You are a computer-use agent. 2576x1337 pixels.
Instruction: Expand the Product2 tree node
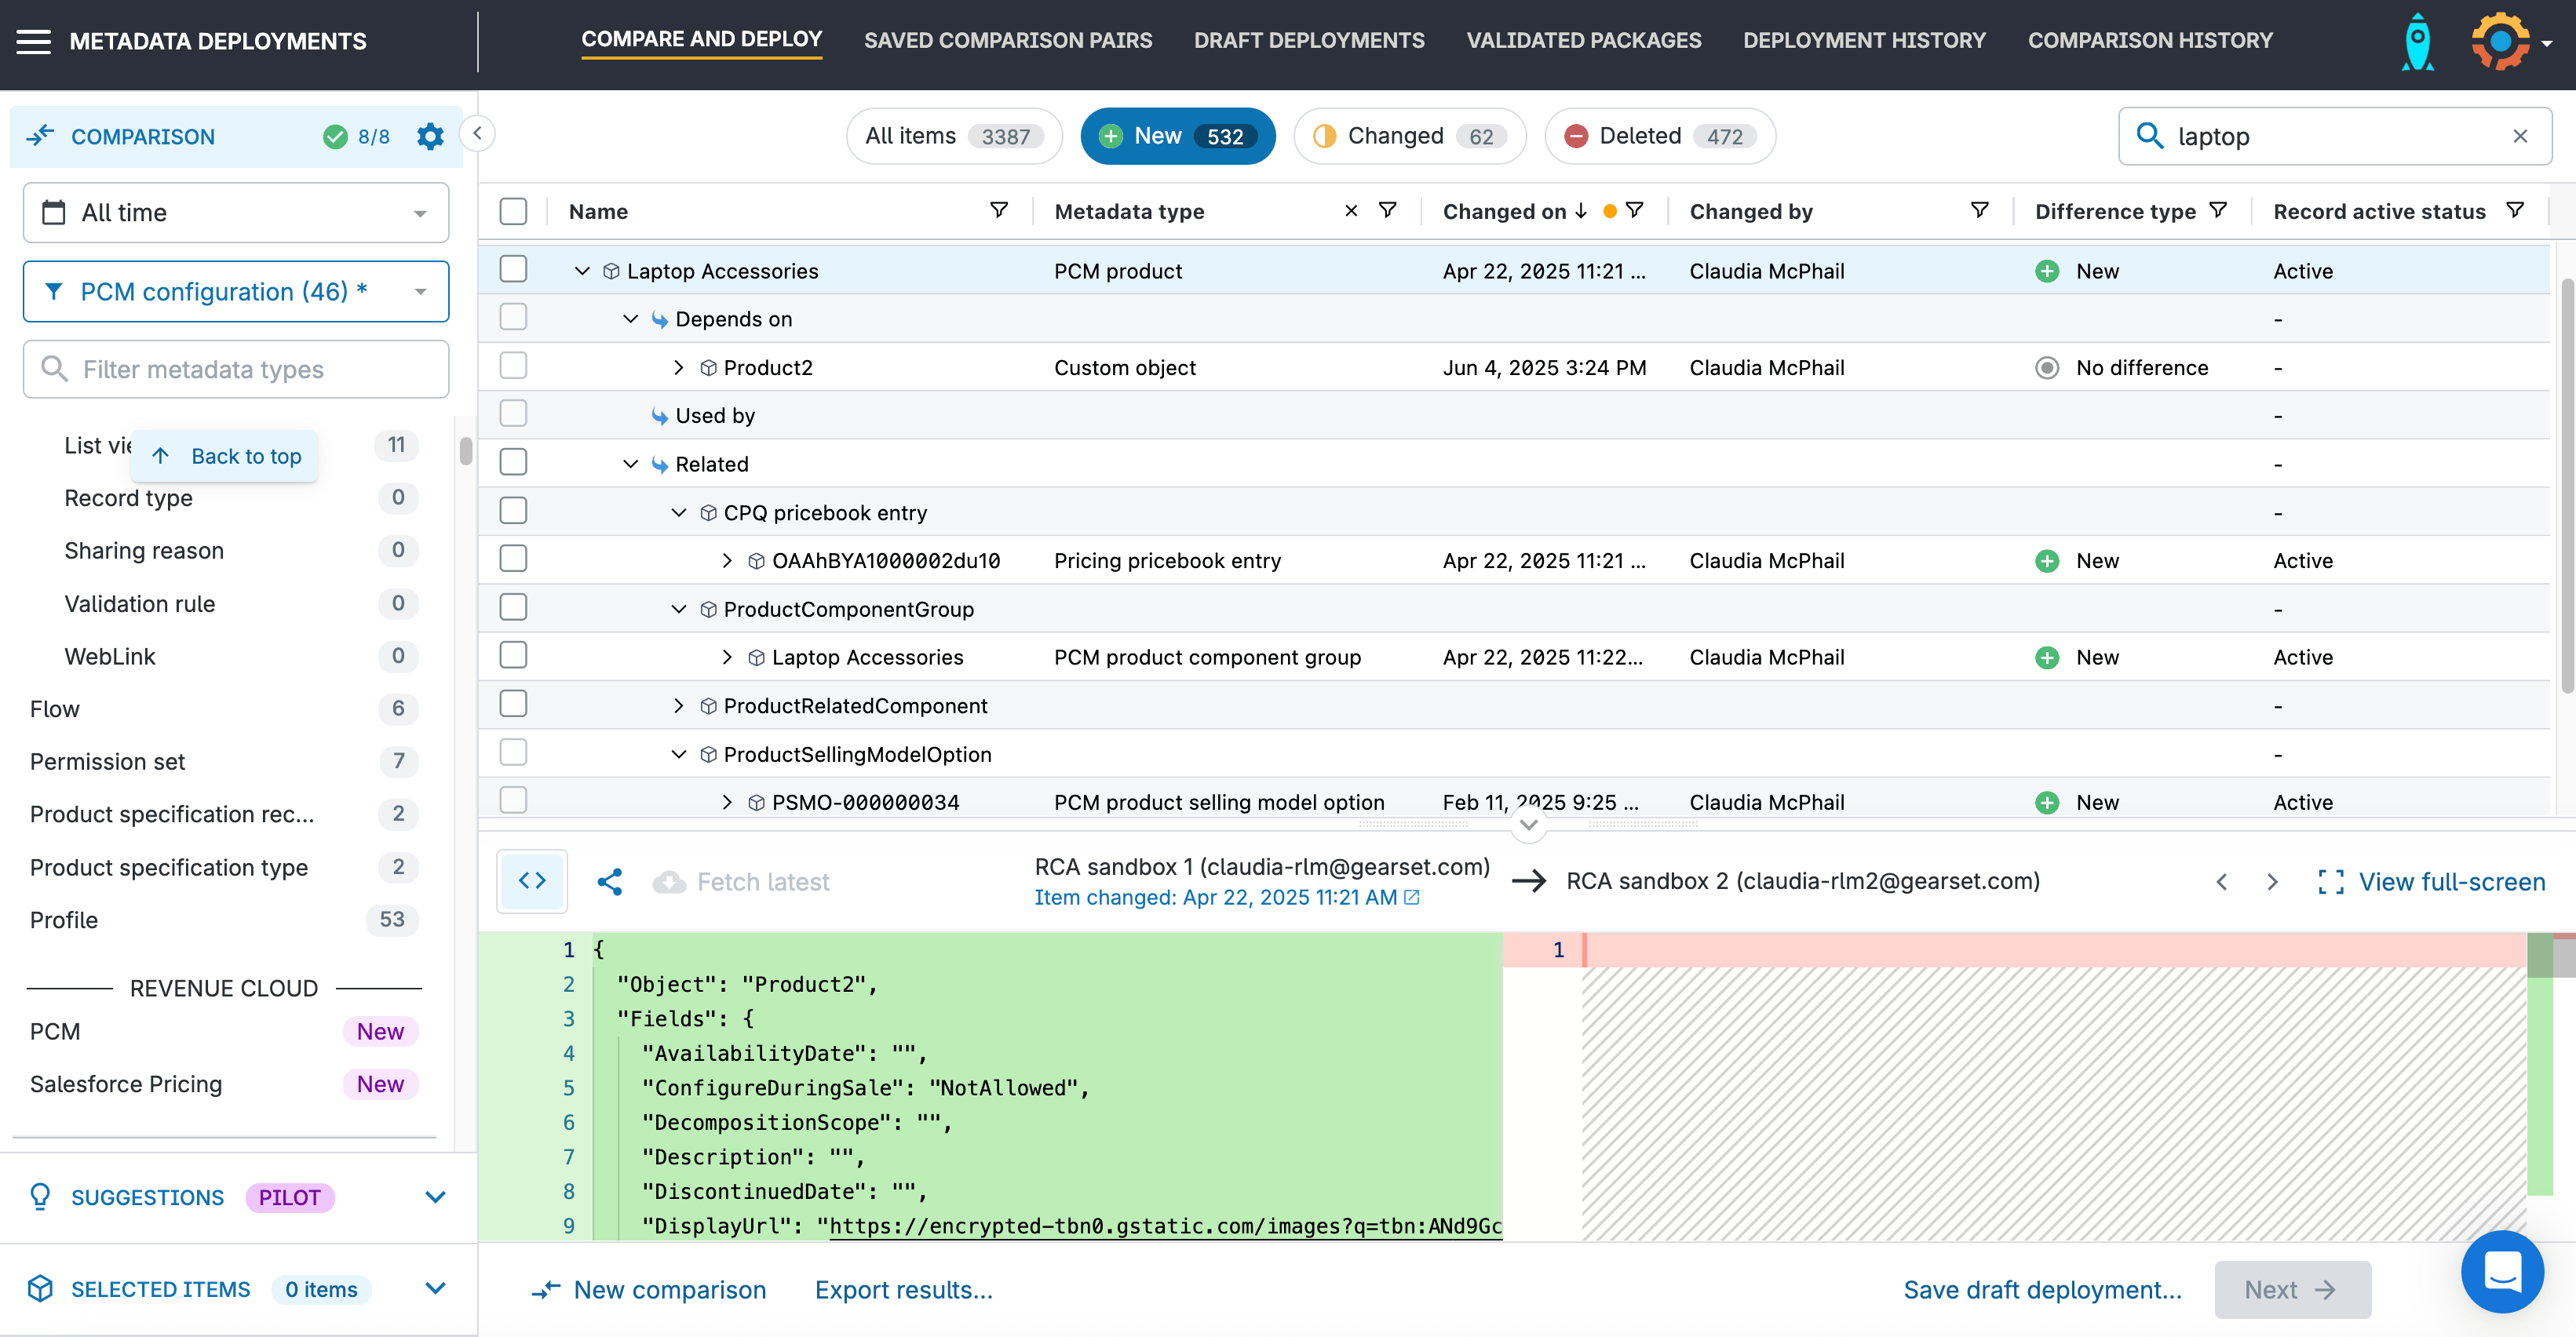[679, 367]
